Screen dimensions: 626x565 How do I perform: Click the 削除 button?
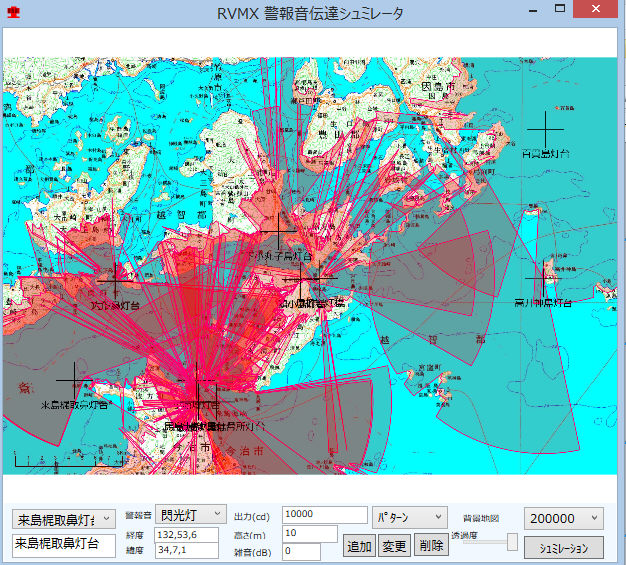[430, 546]
